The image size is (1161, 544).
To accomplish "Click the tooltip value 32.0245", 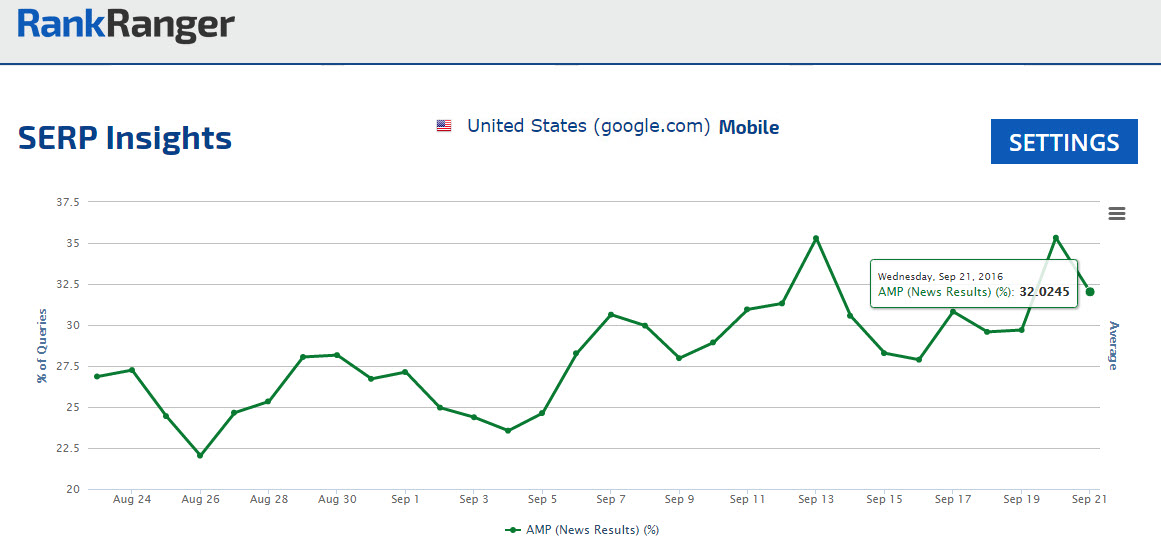I will click(1044, 292).
